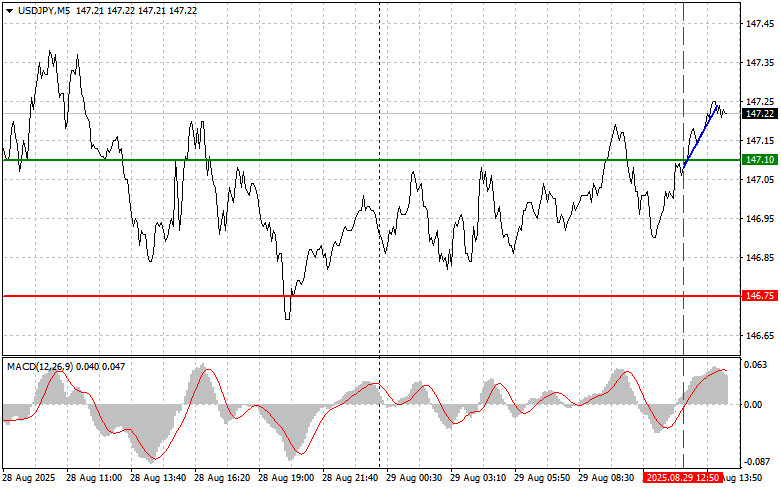The image size is (781, 489).
Task: Click the time axis label 29 Aug 00:30
Action: [414, 478]
